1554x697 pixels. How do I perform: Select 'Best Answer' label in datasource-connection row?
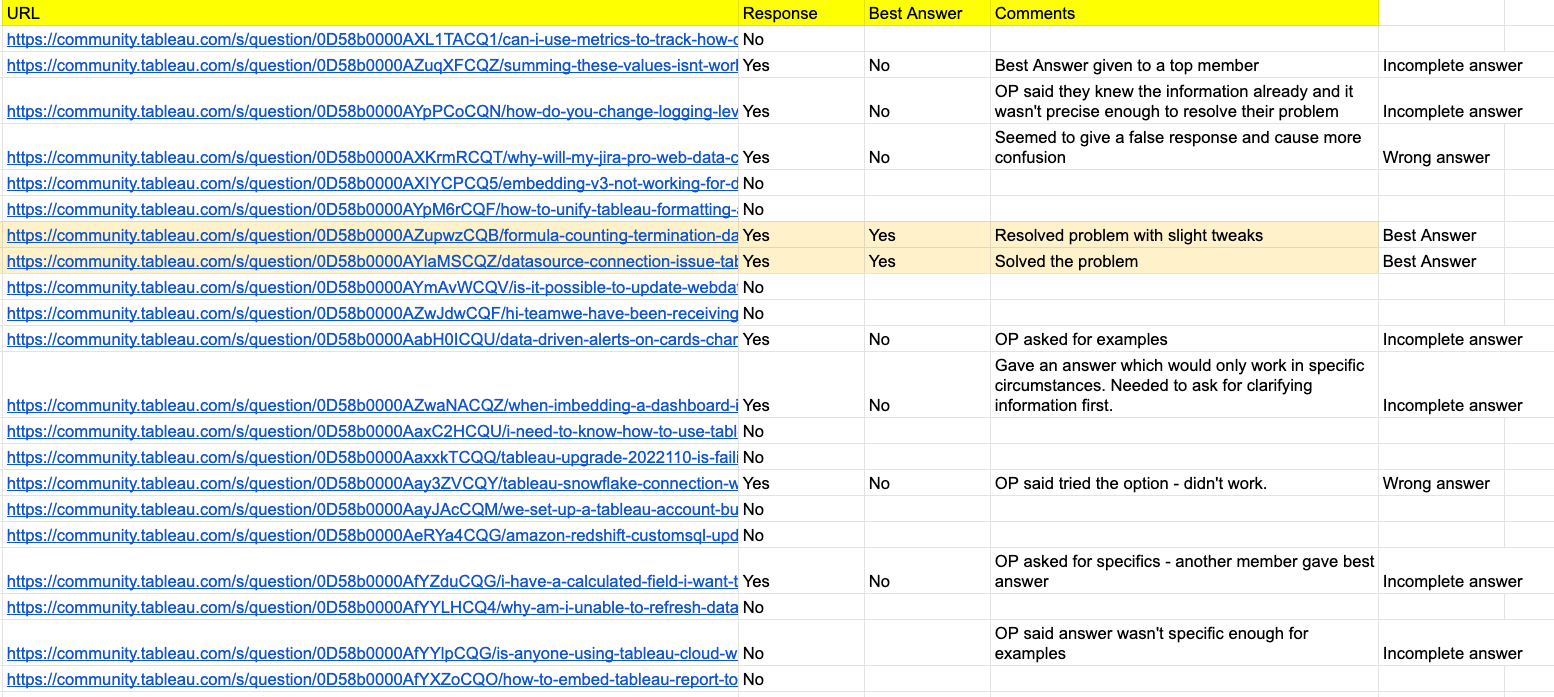[x=1429, y=262]
